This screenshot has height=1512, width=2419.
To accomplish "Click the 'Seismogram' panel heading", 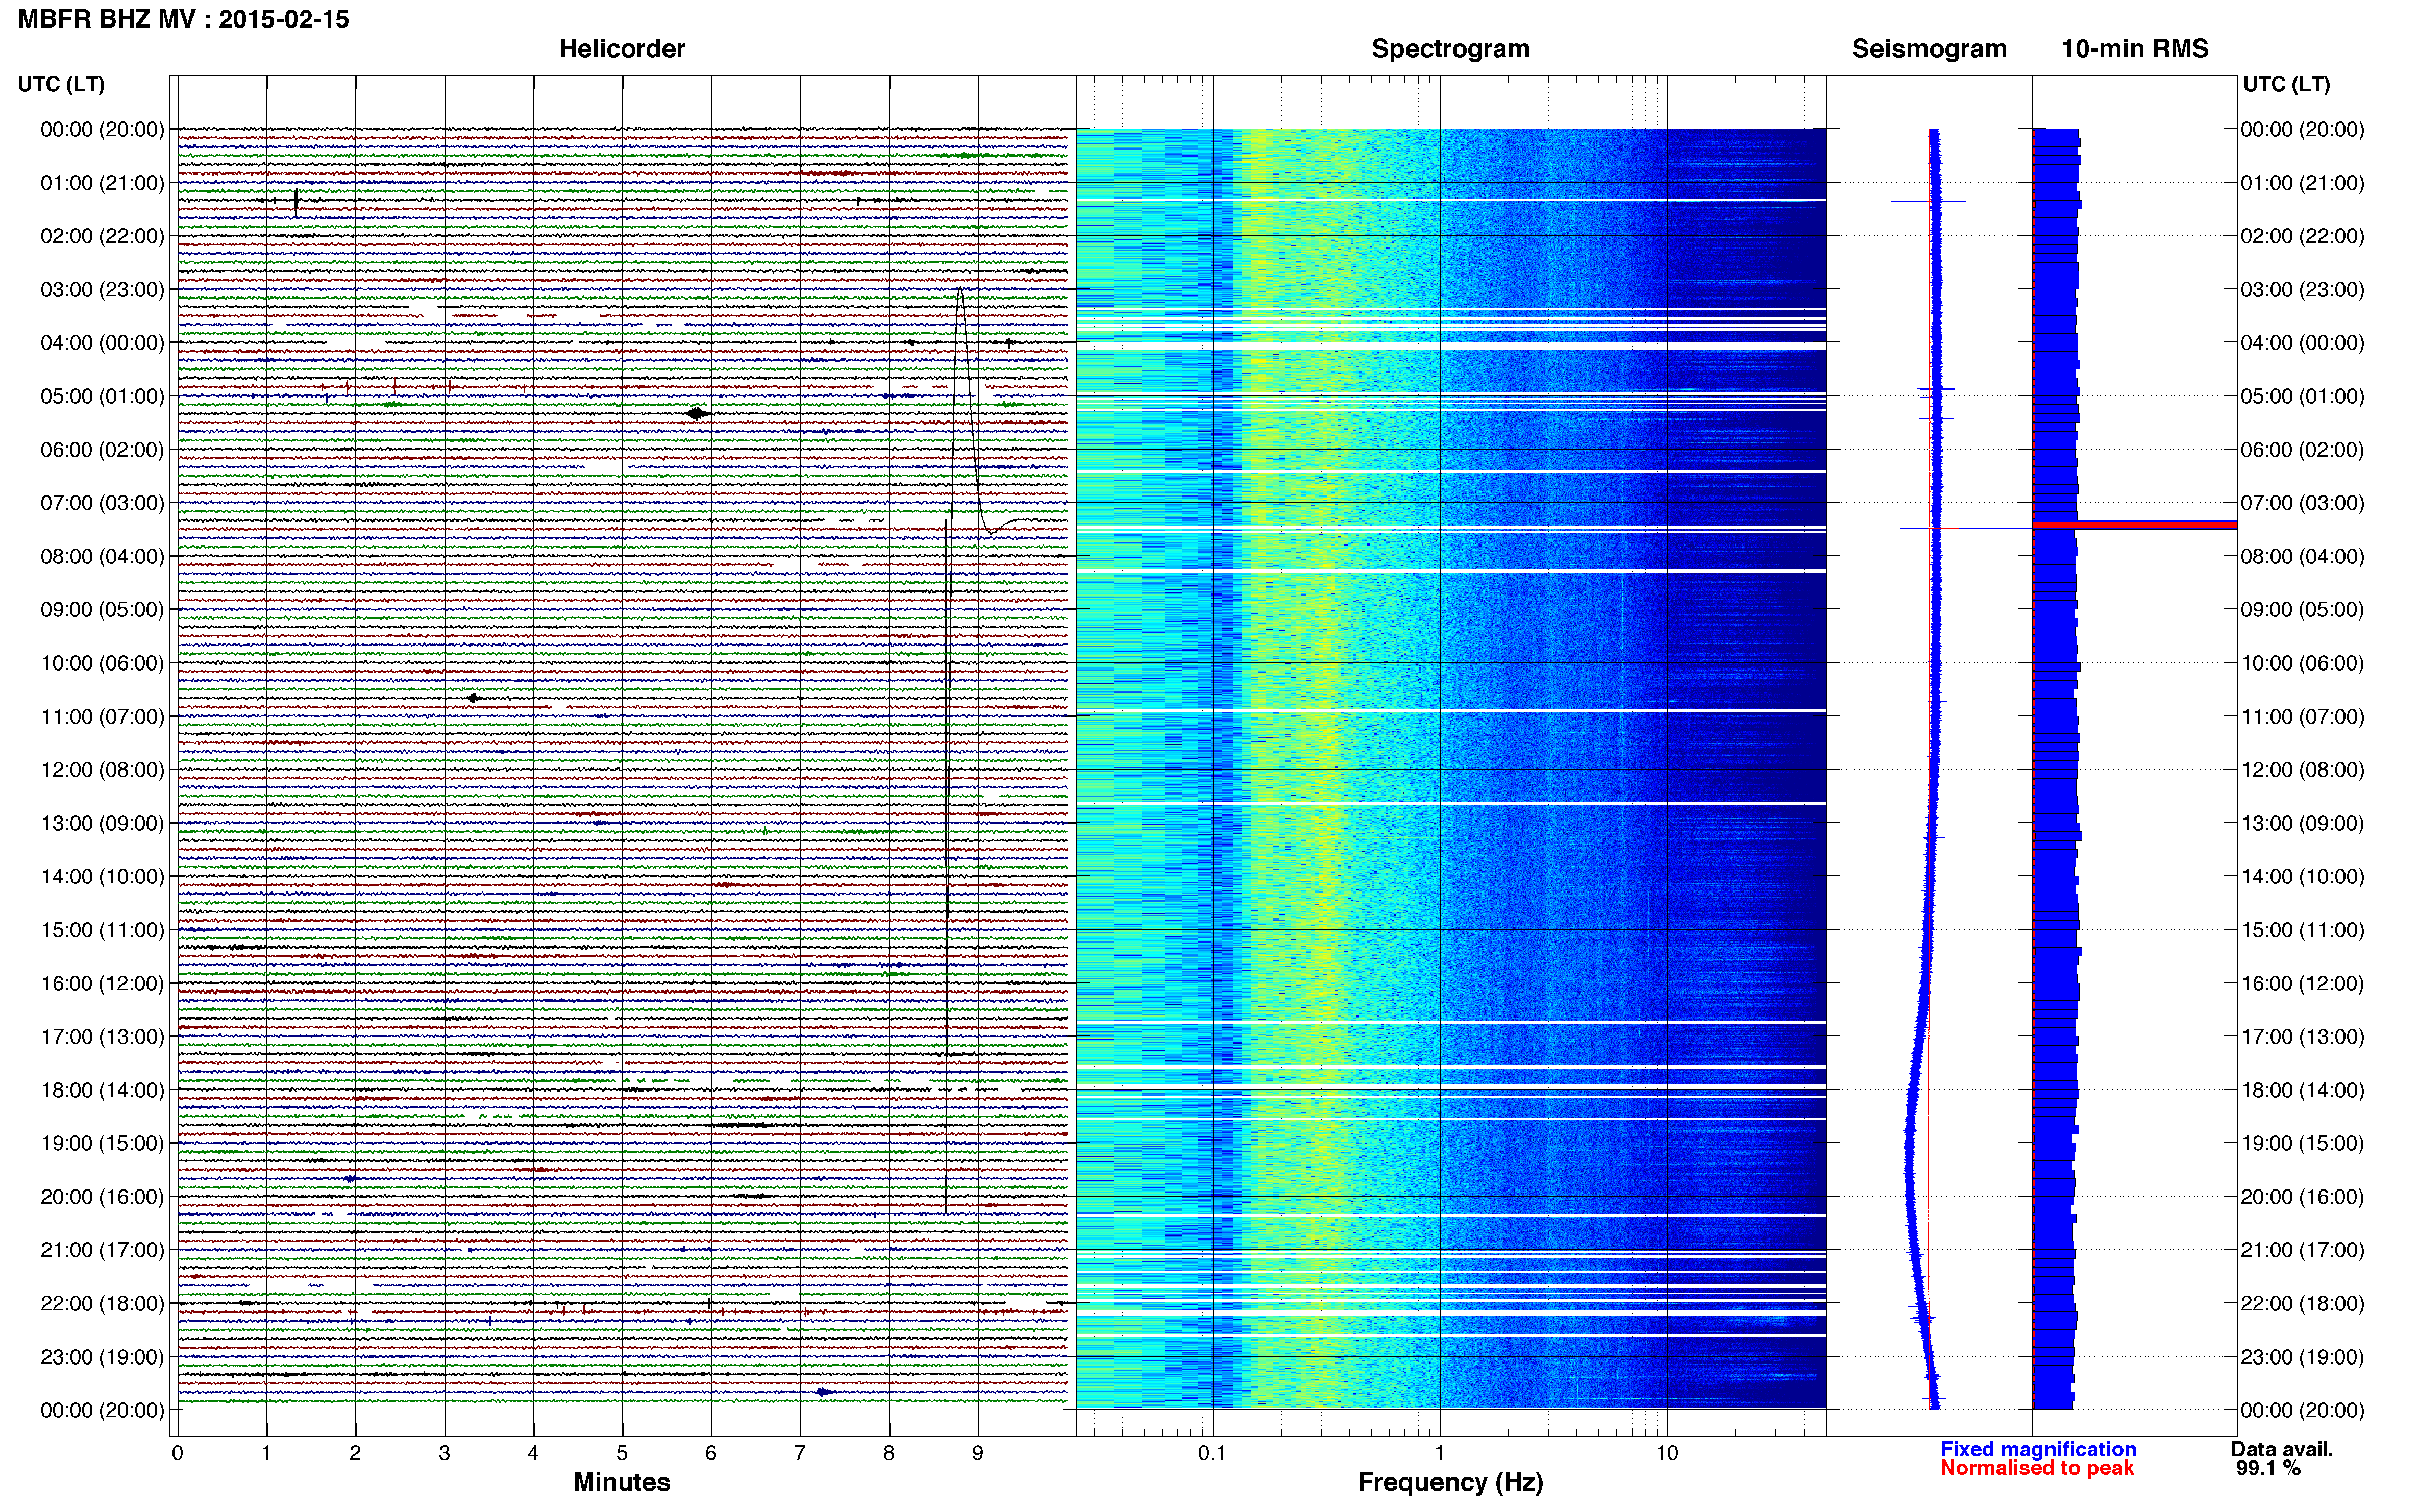I will (1929, 49).
